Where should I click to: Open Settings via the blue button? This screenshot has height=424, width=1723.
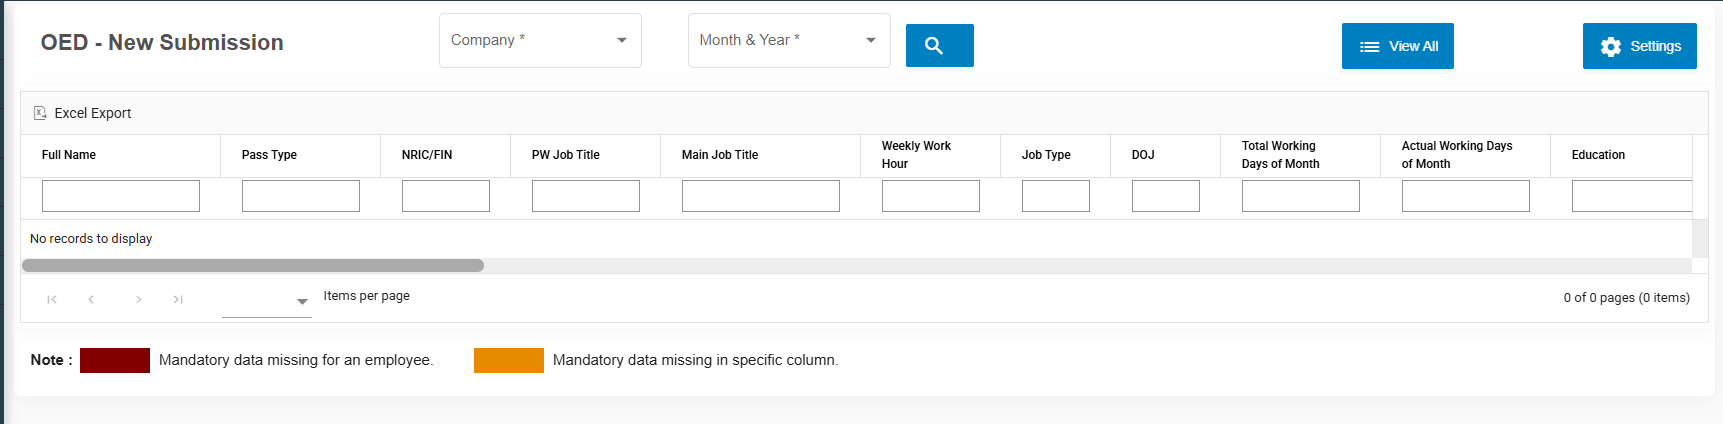click(1639, 46)
